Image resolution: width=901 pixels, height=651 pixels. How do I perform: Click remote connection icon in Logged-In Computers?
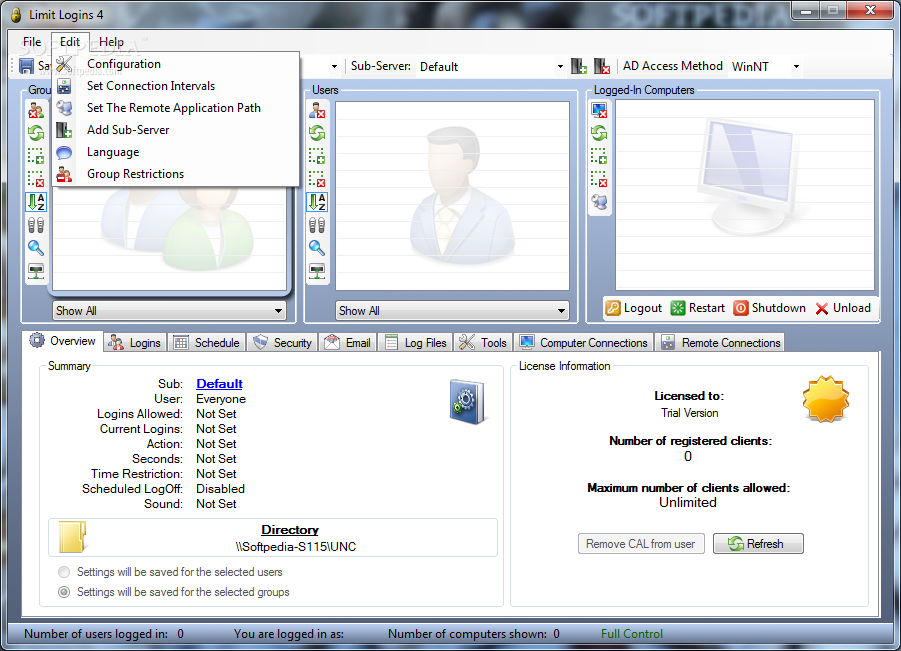(x=599, y=202)
